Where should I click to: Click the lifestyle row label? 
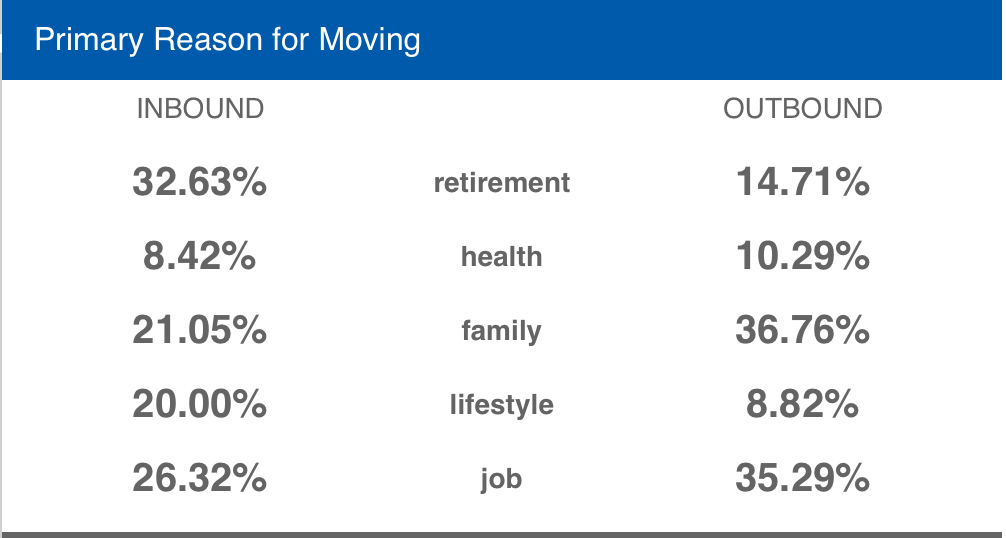click(502, 405)
